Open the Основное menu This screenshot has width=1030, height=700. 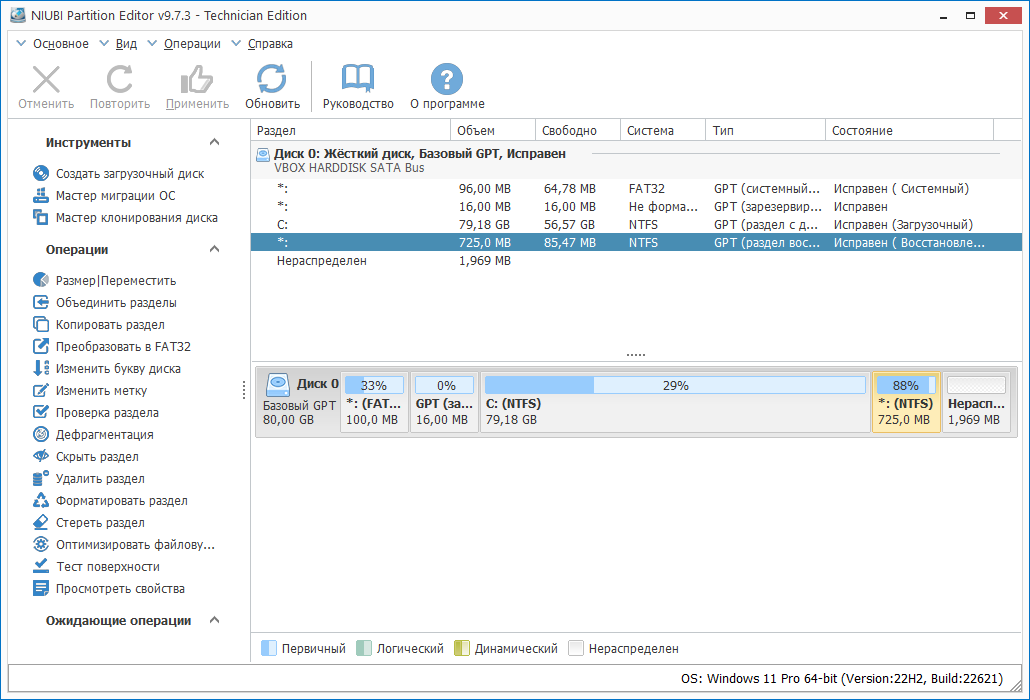[60, 44]
